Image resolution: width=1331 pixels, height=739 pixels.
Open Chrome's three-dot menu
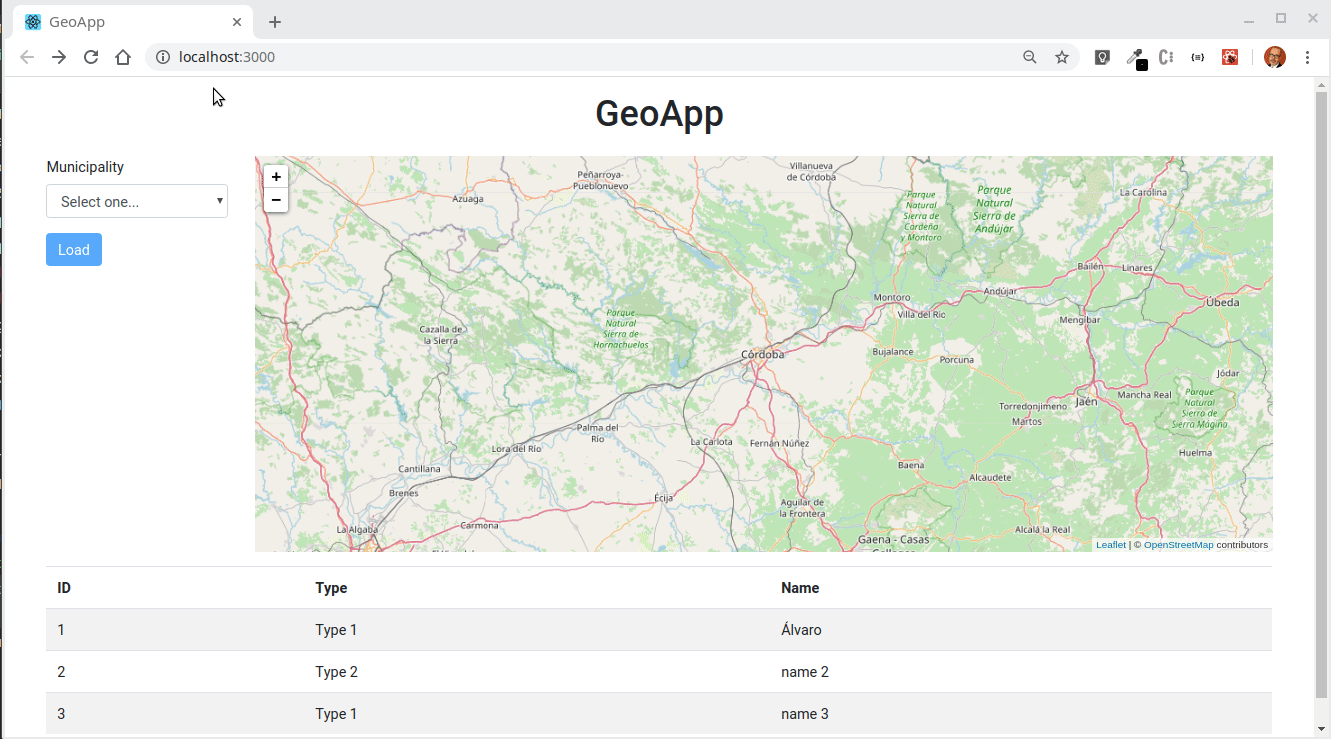pos(1307,57)
